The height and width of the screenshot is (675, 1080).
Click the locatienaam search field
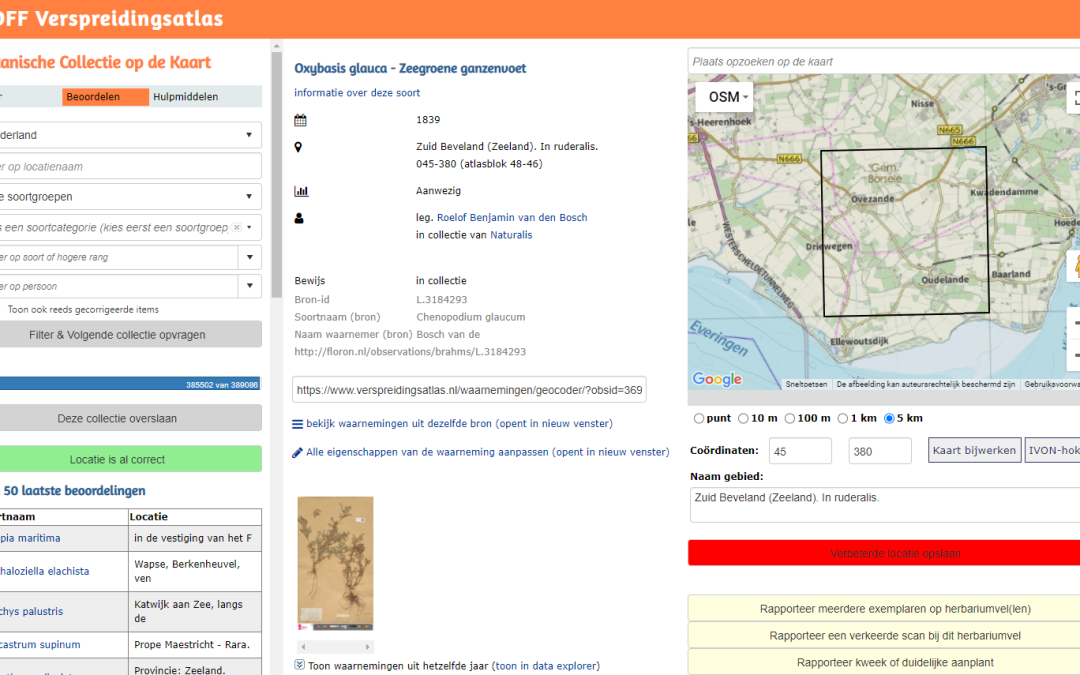pyautogui.click(x=129, y=167)
